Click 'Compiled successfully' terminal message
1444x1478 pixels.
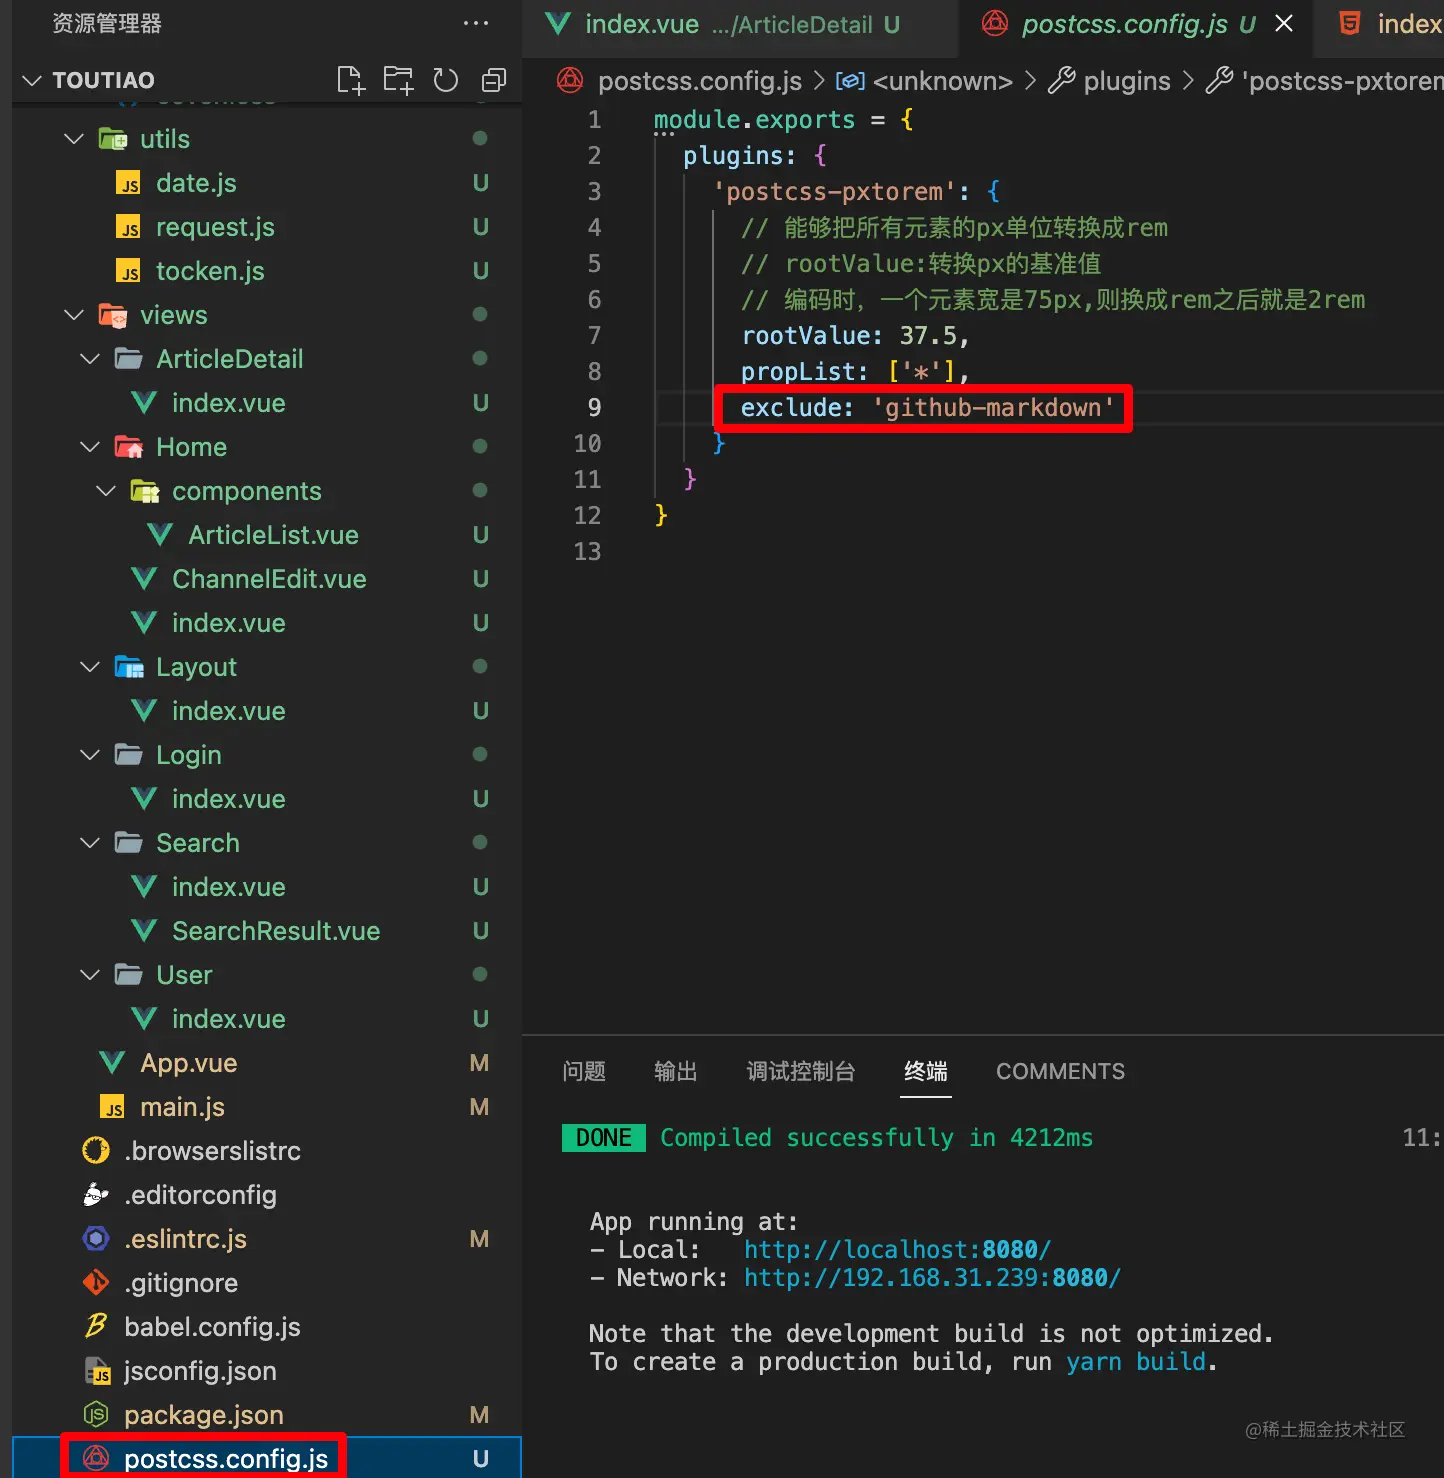[x=877, y=1138]
